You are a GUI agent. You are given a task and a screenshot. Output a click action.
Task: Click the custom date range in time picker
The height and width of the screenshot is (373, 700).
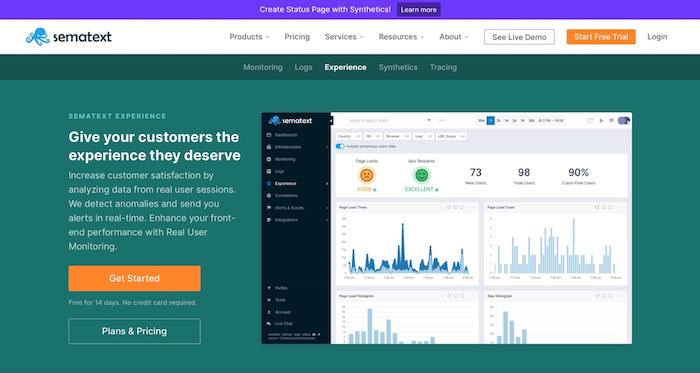coord(551,120)
